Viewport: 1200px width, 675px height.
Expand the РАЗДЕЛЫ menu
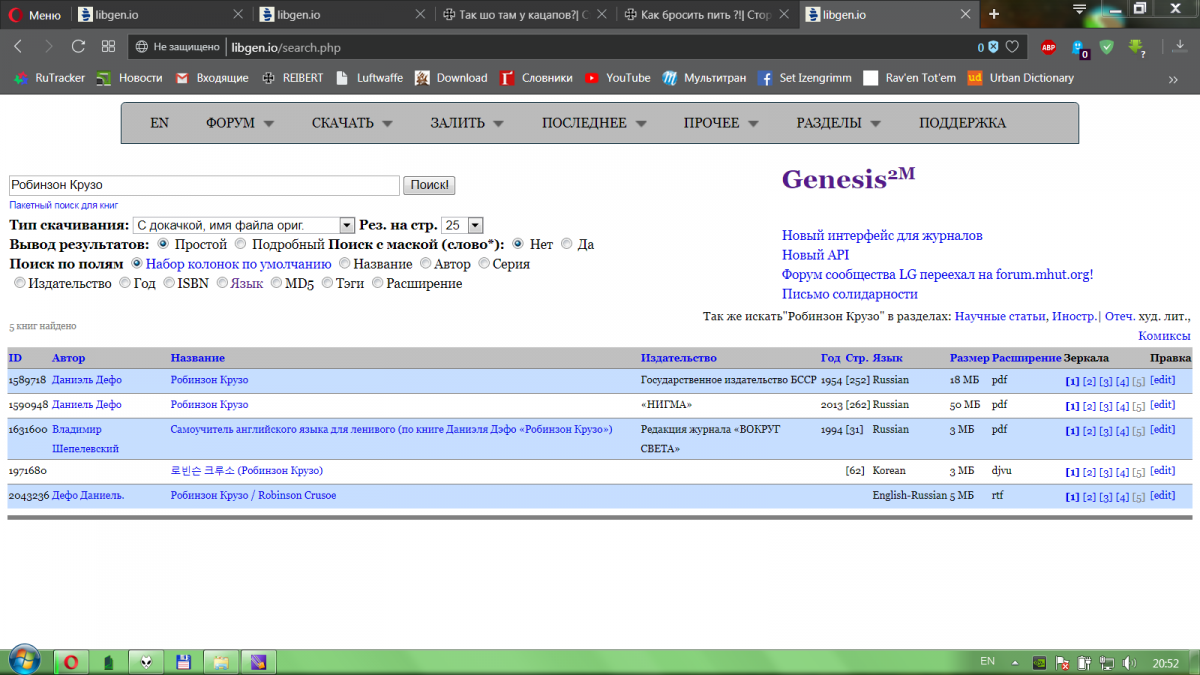tap(838, 123)
